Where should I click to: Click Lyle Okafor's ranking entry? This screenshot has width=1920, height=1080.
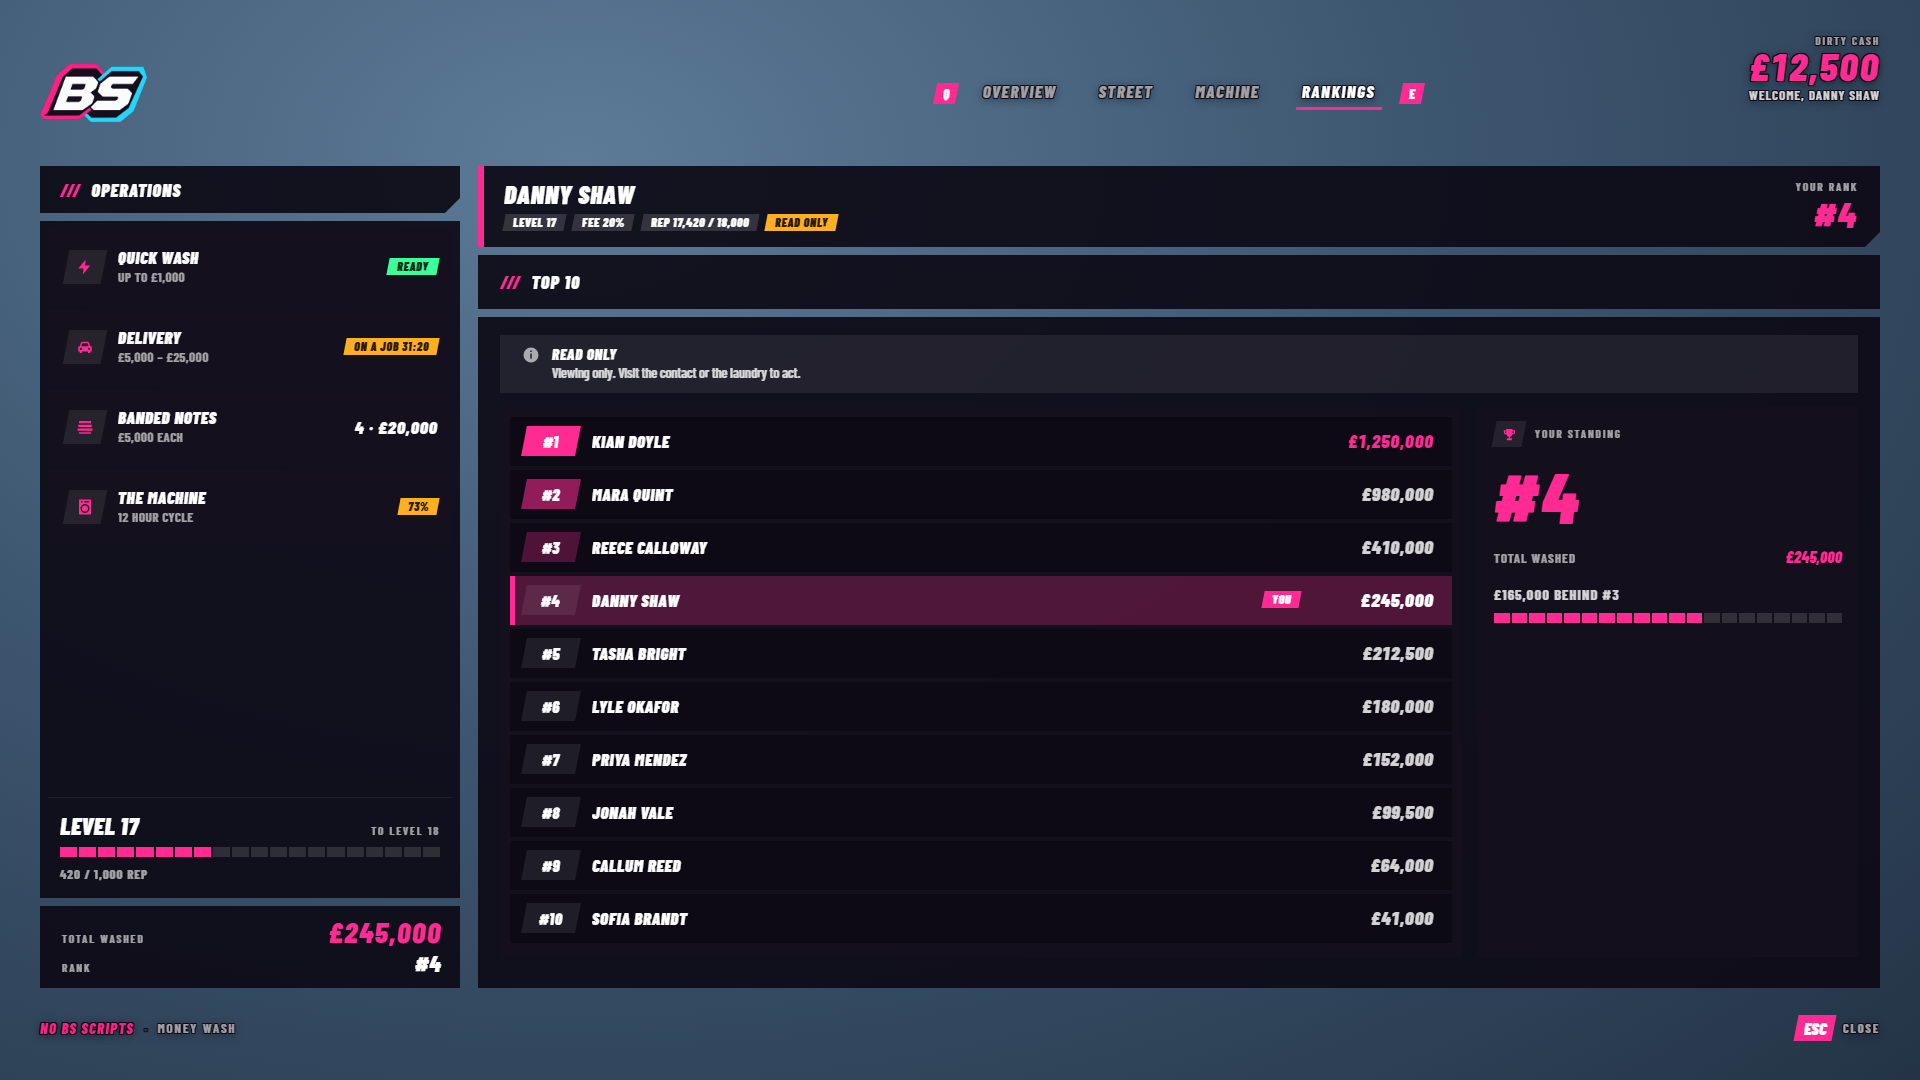(981, 707)
